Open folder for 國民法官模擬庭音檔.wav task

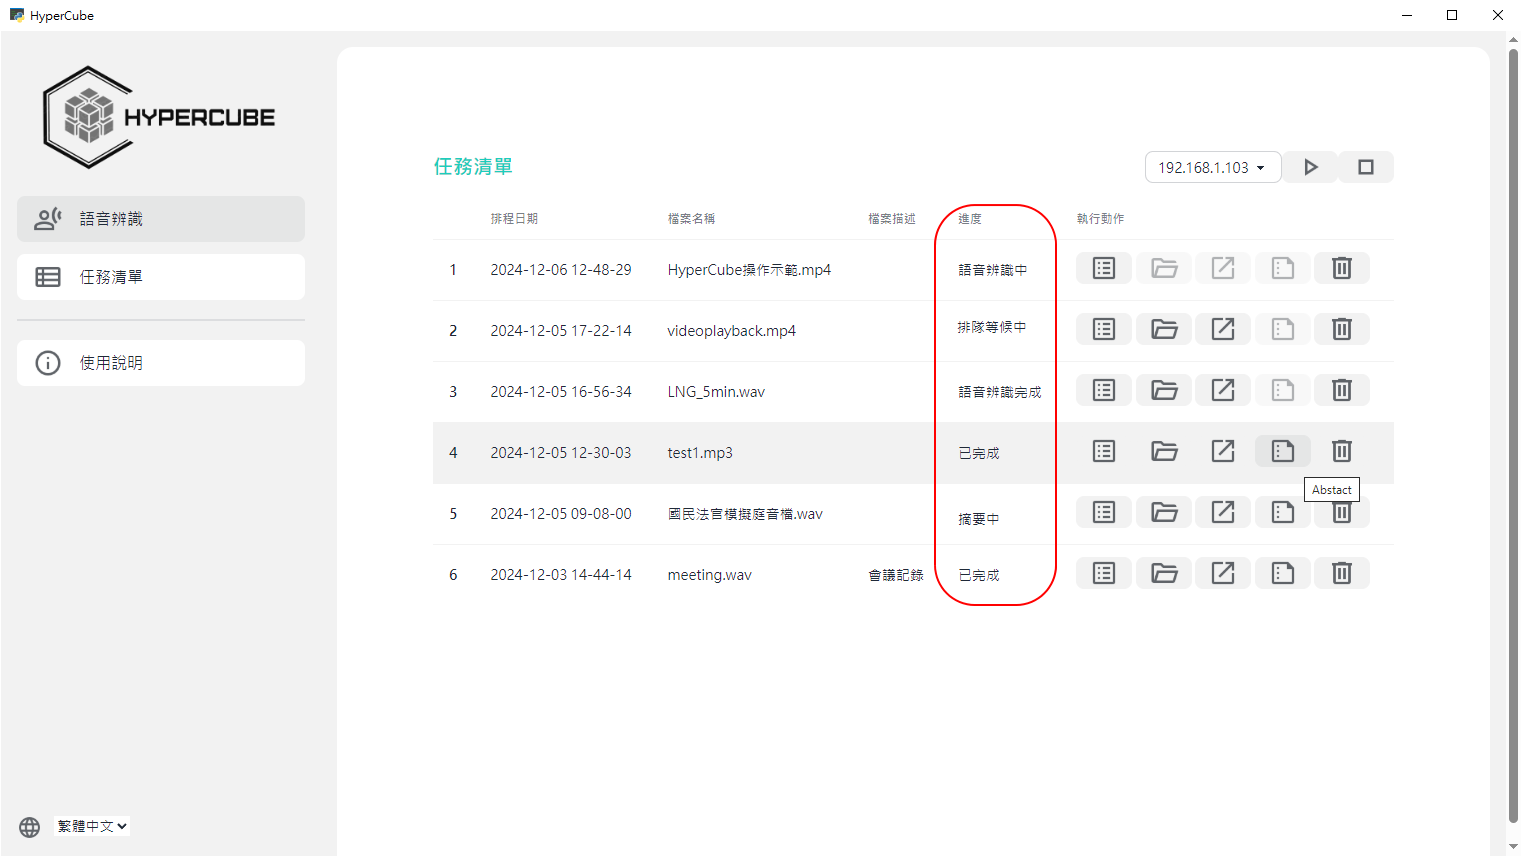pos(1164,512)
